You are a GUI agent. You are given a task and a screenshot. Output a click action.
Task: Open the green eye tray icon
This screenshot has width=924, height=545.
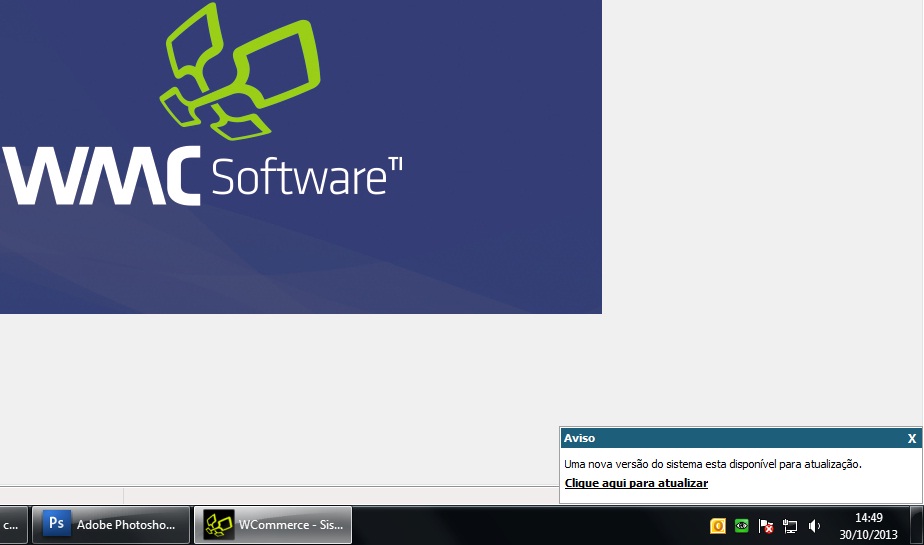click(x=741, y=526)
